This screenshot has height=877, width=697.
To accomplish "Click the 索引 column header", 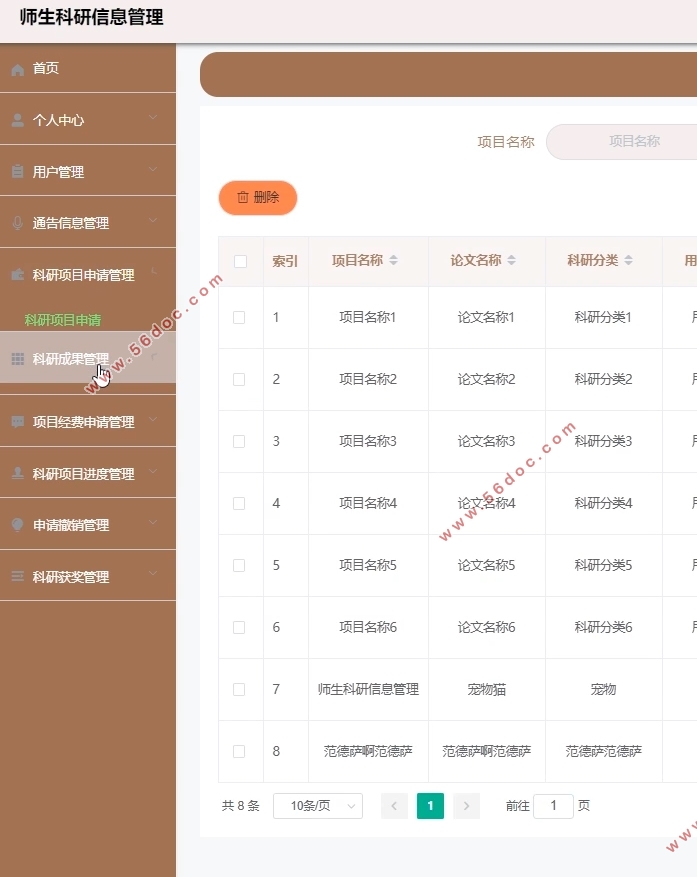I will click(285, 261).
